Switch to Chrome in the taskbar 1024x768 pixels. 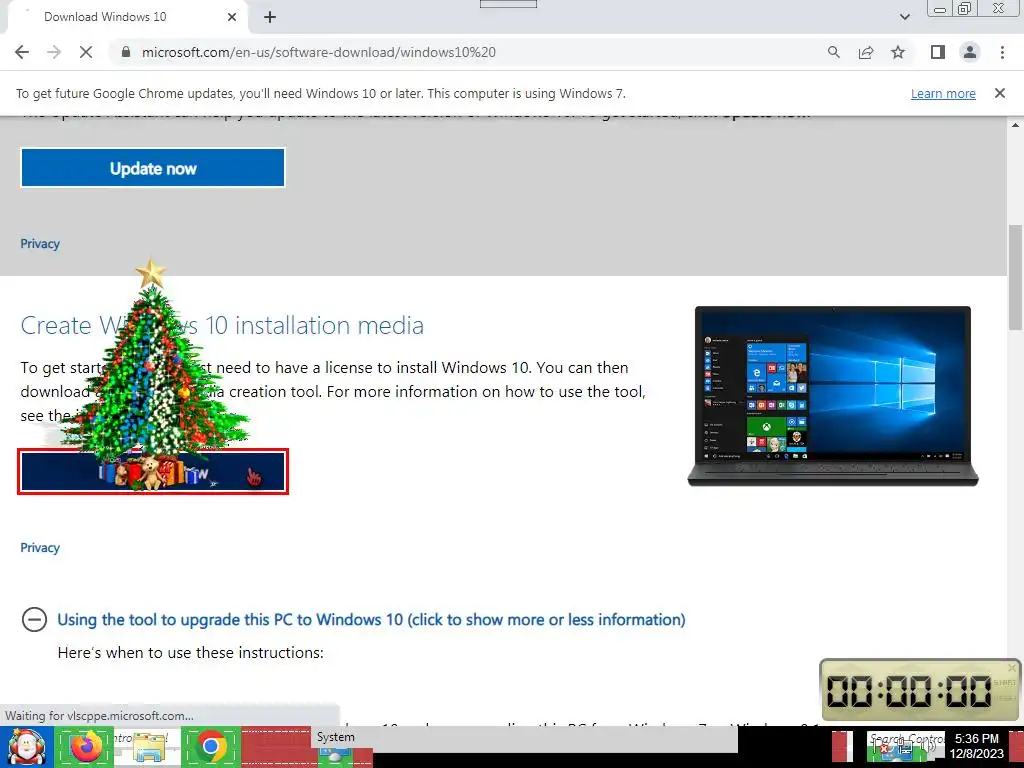(x=211, y=747)
